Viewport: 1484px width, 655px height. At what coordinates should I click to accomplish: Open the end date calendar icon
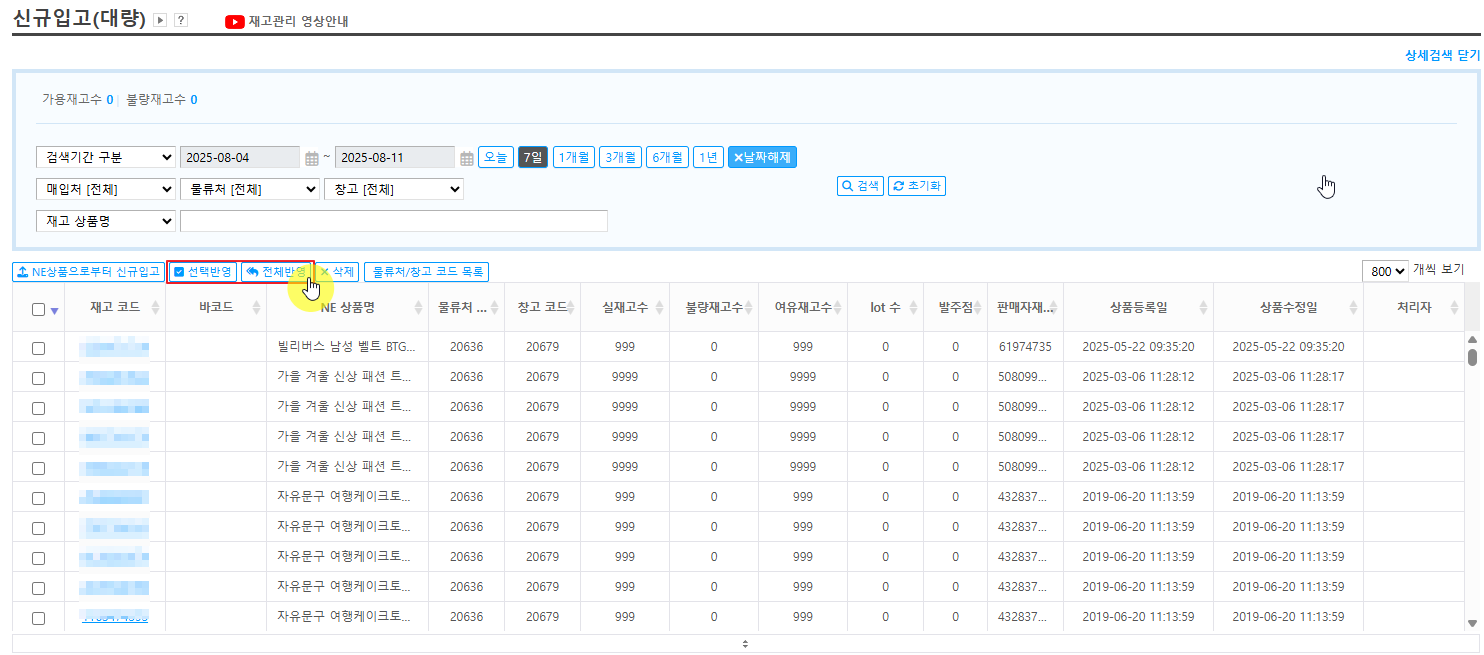(467, 158)
